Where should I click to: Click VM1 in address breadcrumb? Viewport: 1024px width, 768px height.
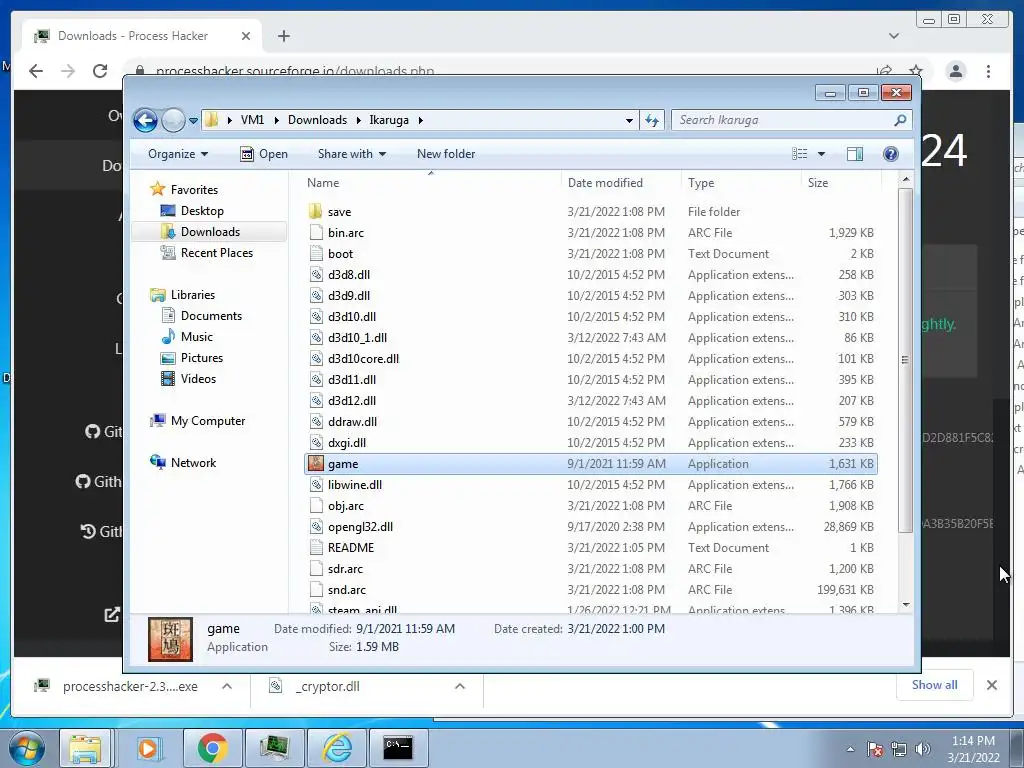pos(252,120)
